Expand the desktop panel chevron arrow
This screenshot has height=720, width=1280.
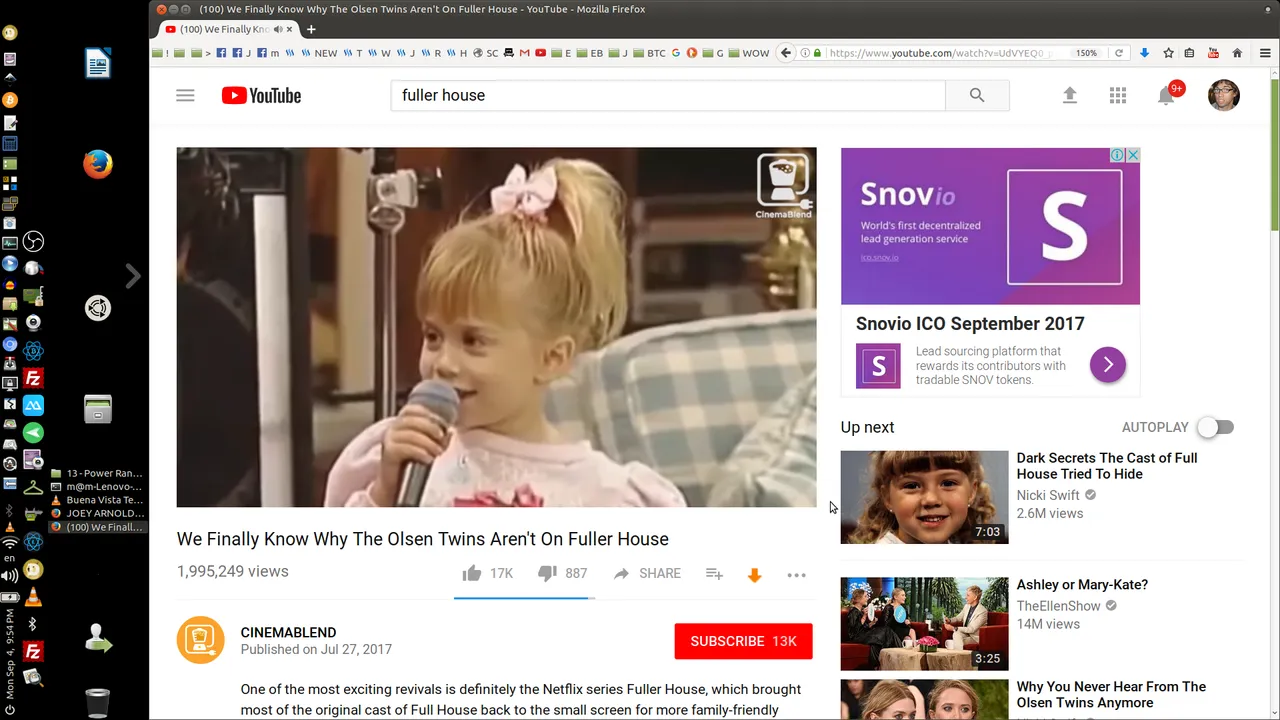133,276
